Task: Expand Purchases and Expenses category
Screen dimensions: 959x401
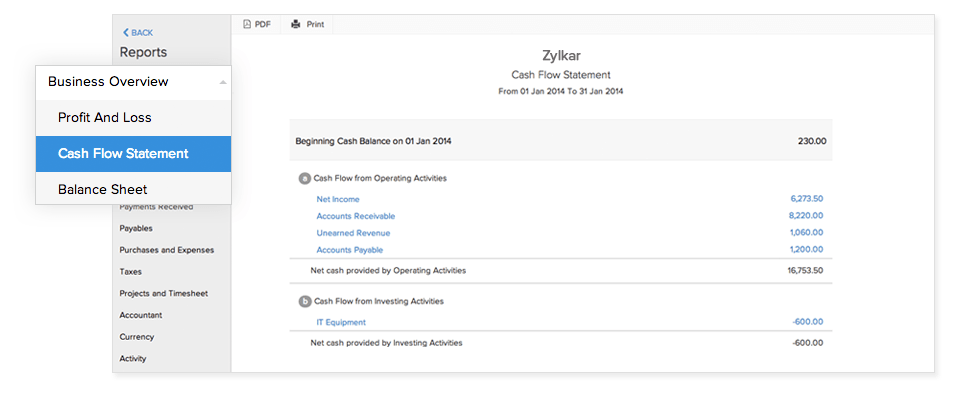Action: coord(166,250)
